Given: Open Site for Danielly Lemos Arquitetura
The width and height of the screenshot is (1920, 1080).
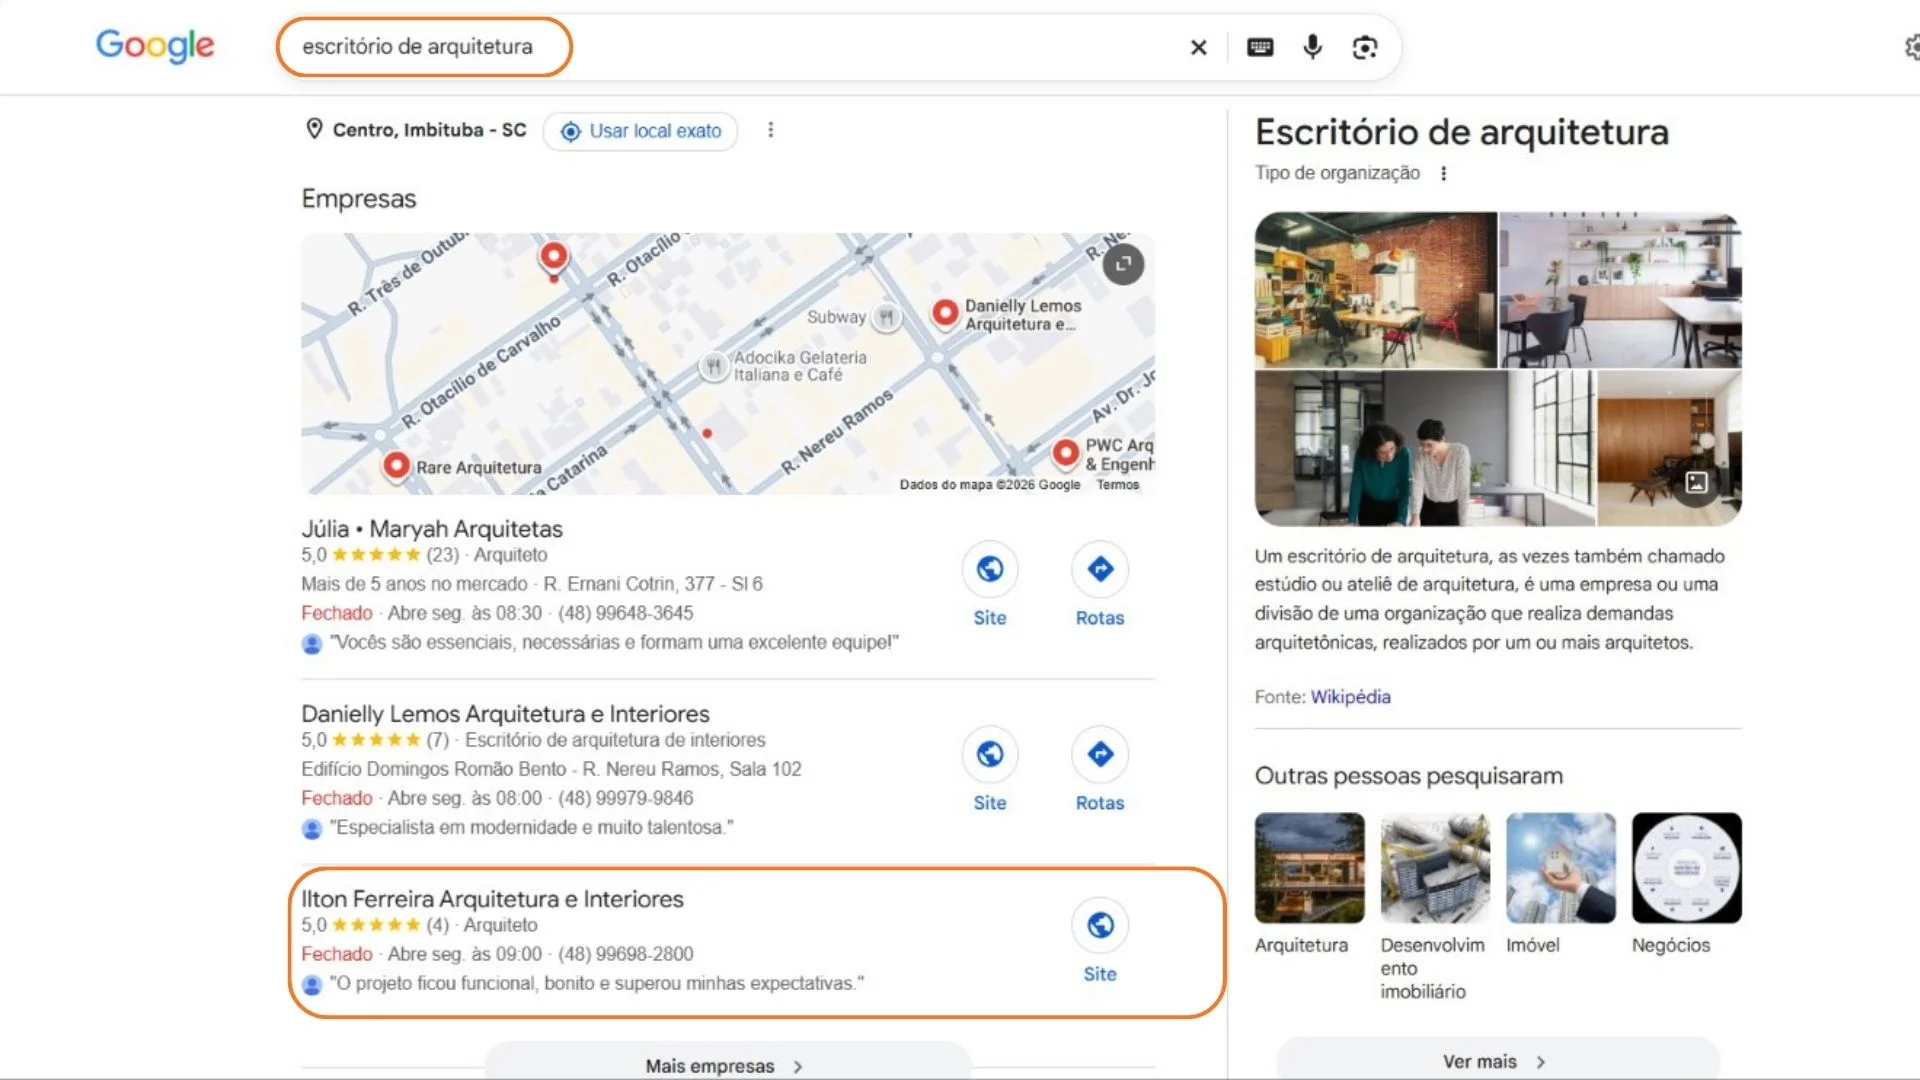Looking at the screenshot, I should coord(990,770).
